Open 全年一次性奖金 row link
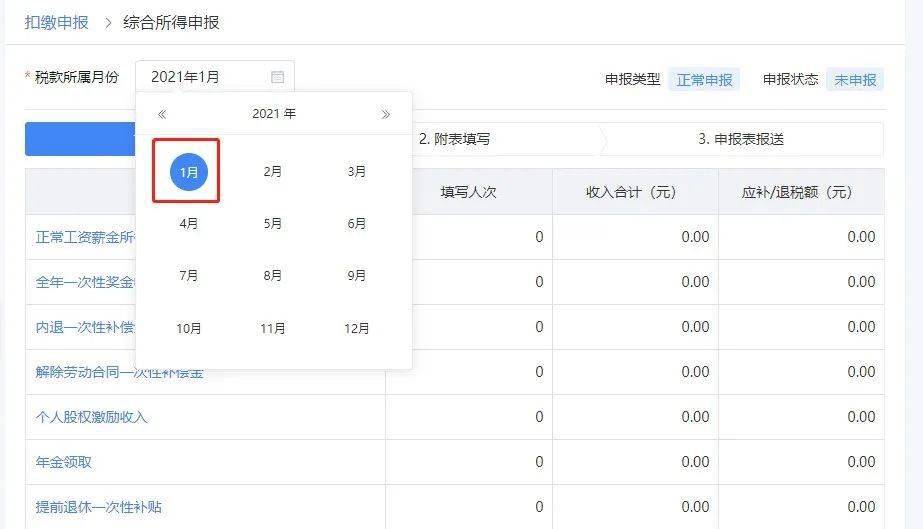Screen dimensions: 923x529 (85, 282)
